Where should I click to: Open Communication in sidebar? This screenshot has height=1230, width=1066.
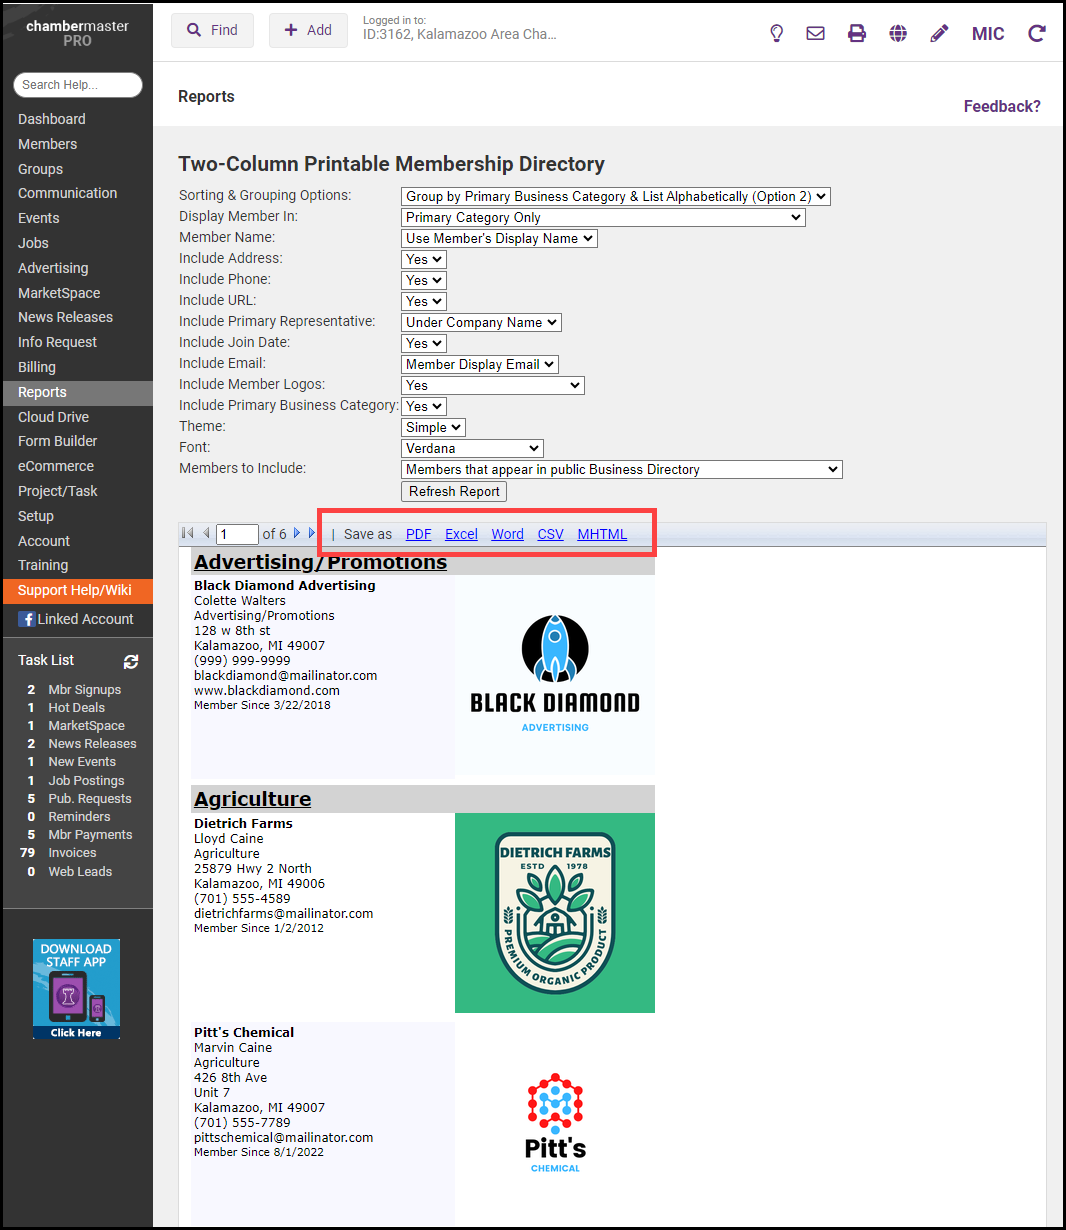[x=67, y=193]
